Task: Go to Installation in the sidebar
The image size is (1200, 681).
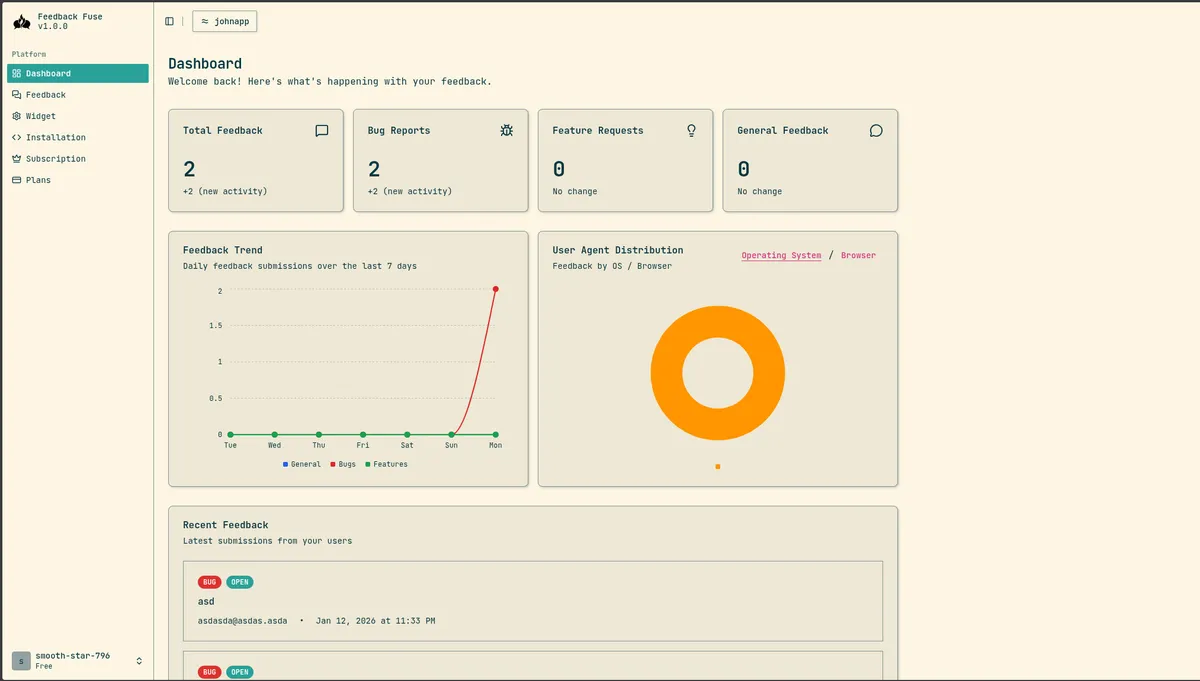Action: tap(55, 138)
